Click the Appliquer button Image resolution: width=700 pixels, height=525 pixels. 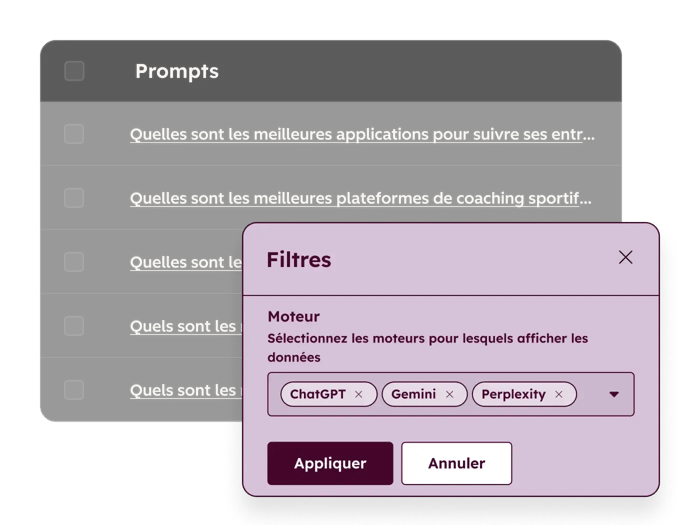(330, 464)
